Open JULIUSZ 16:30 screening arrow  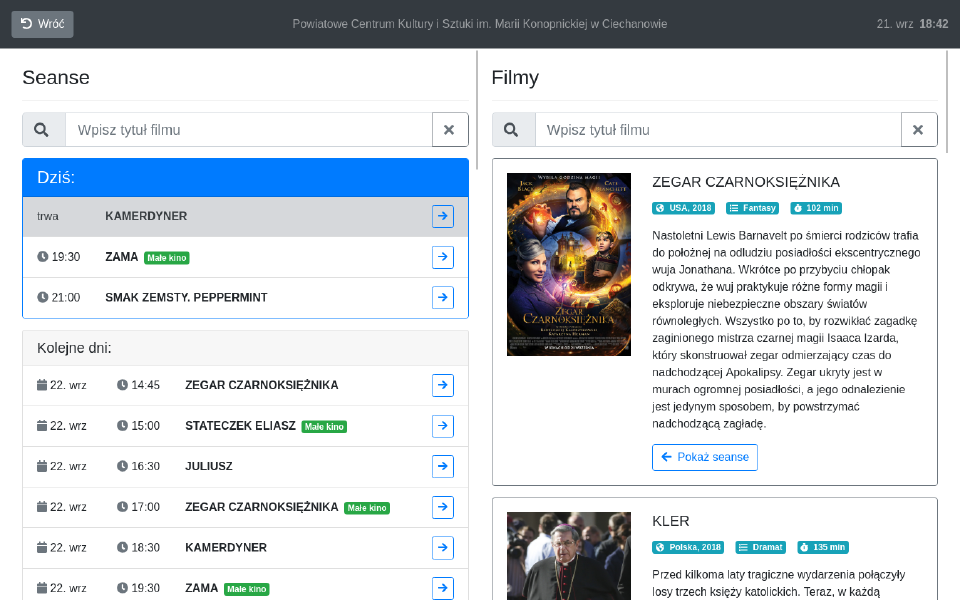(x=443, y=467)
